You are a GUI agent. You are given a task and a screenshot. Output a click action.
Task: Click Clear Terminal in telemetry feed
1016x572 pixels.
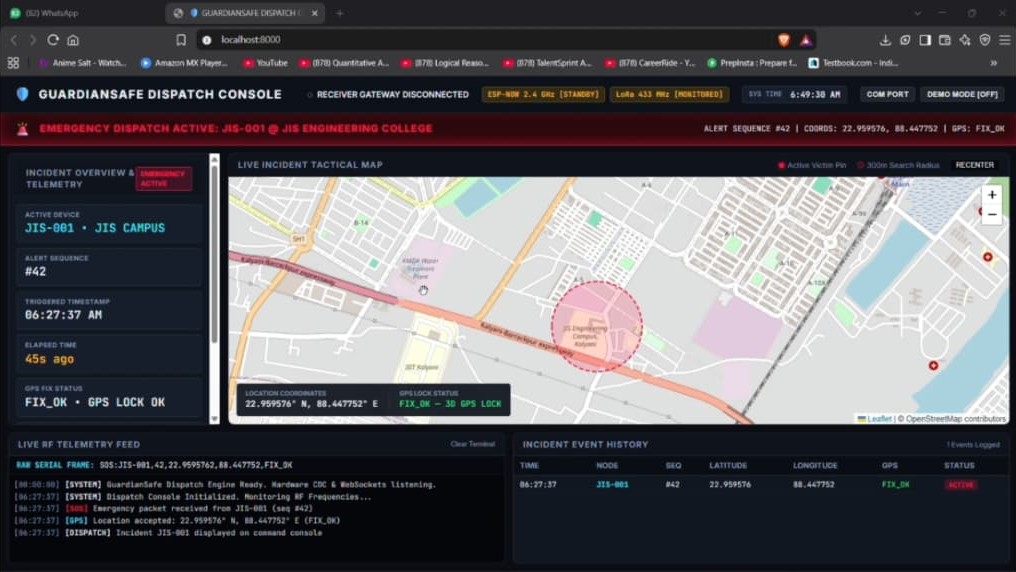pos(472,444)
